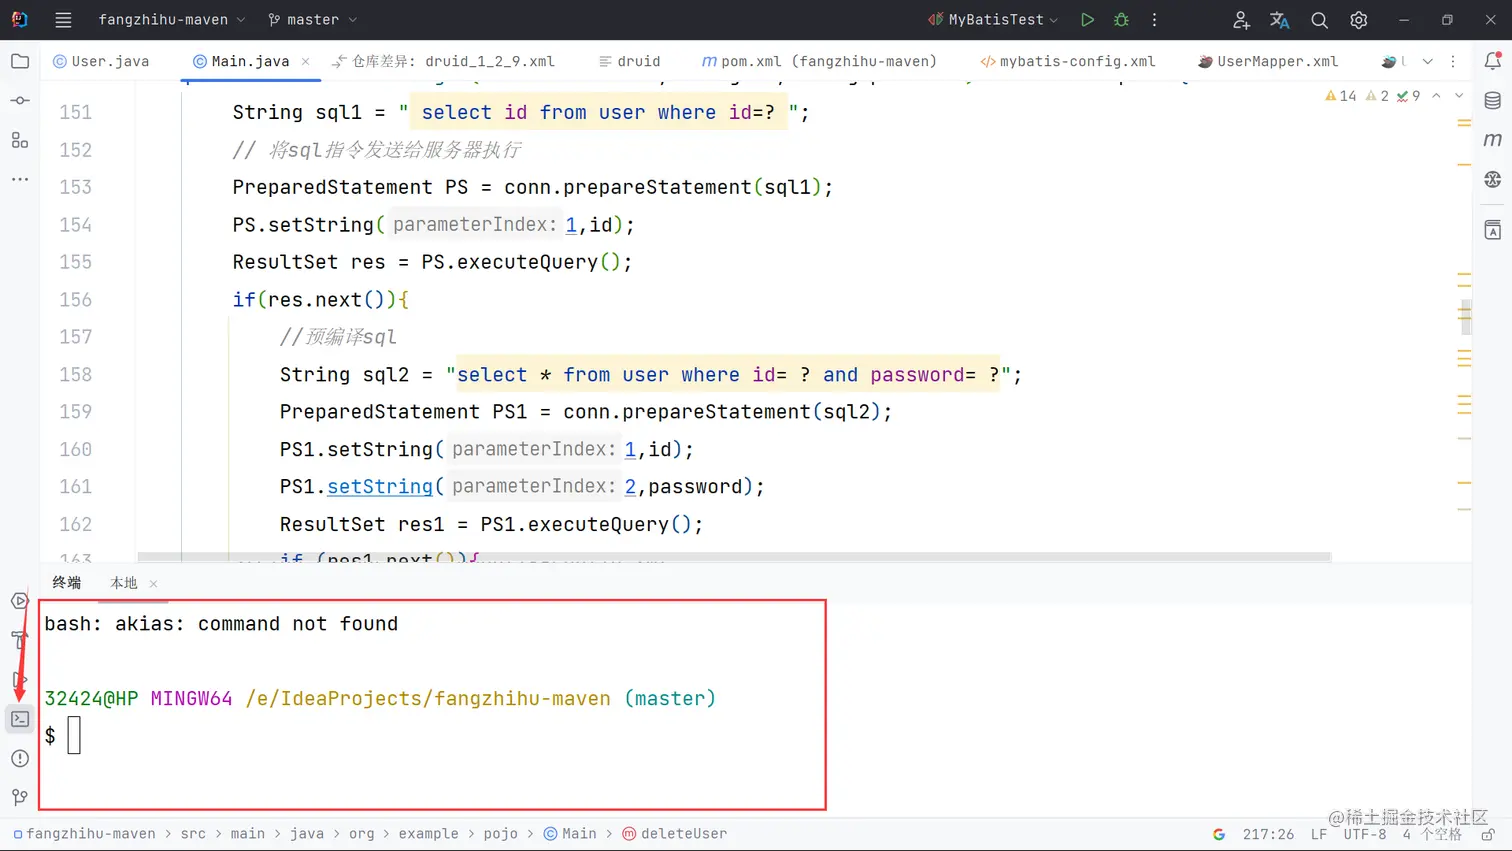Open the Structure tool window
1512x851 pixels.
pos(20,140)
